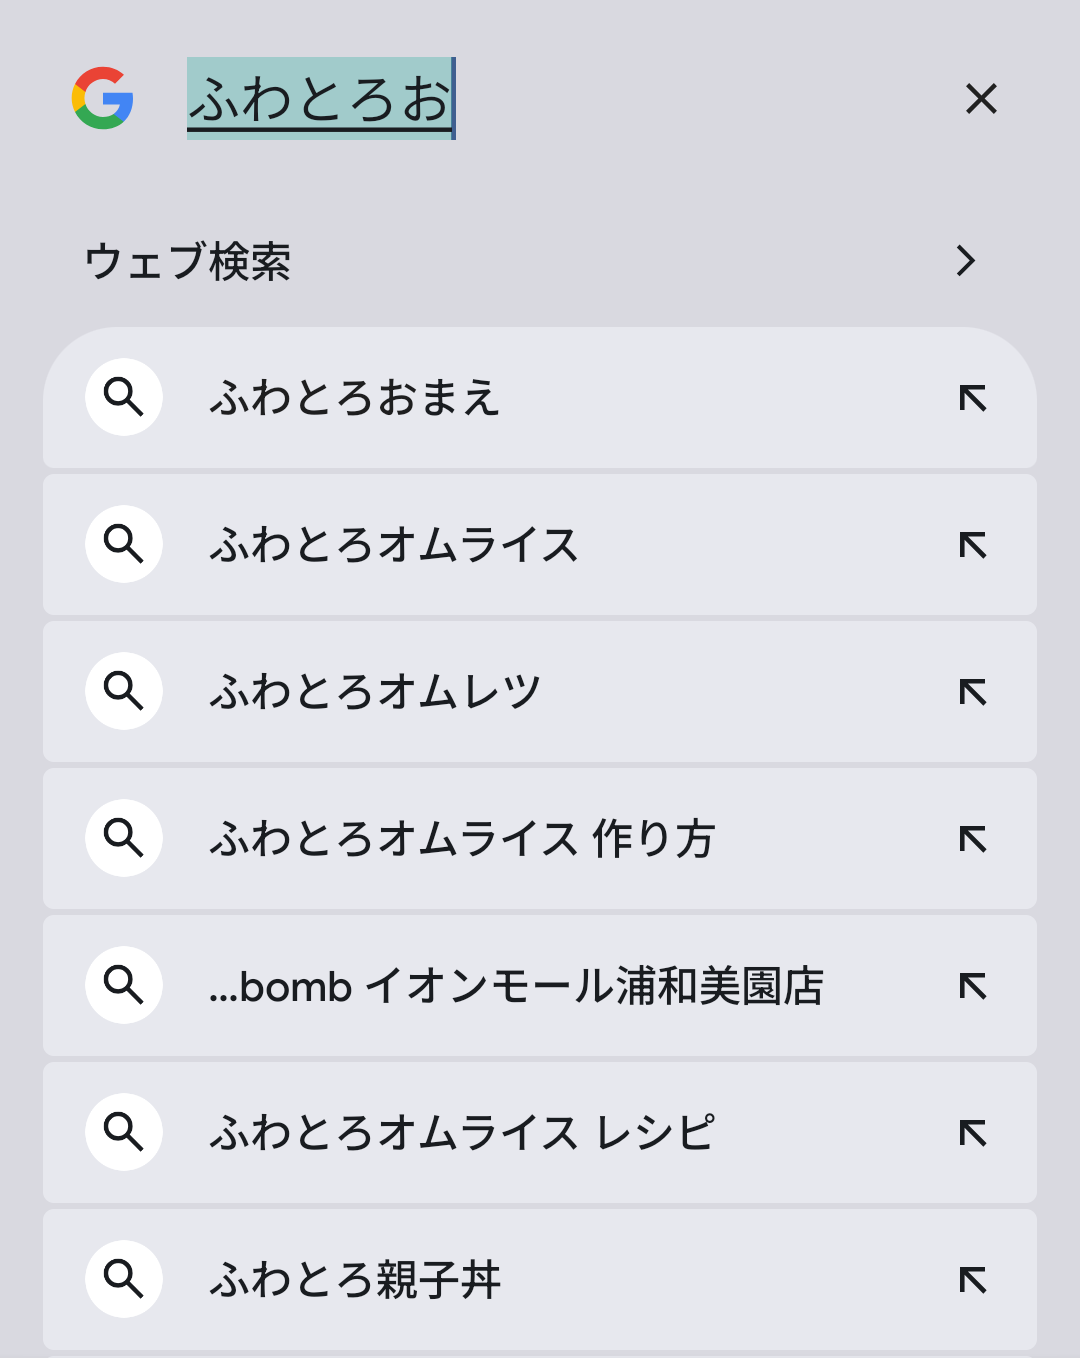Fill query with ふわとろオムライス arrow icon

[973, 545]
